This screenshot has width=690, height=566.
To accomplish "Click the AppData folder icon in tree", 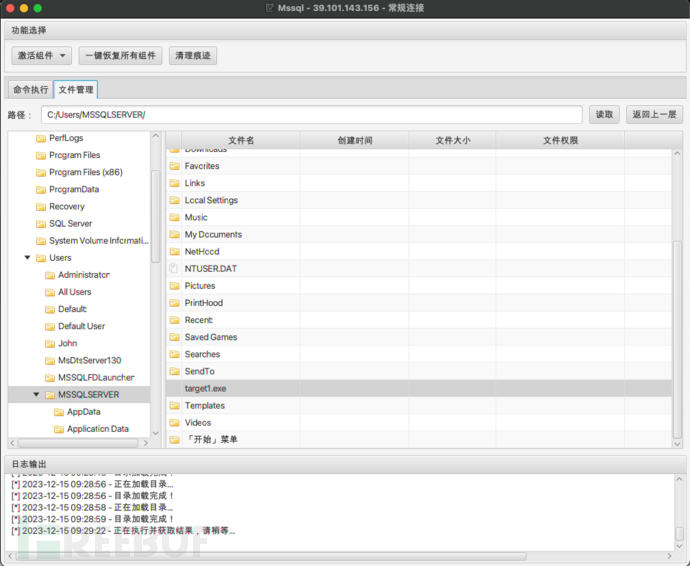I will tap(59, 412).
